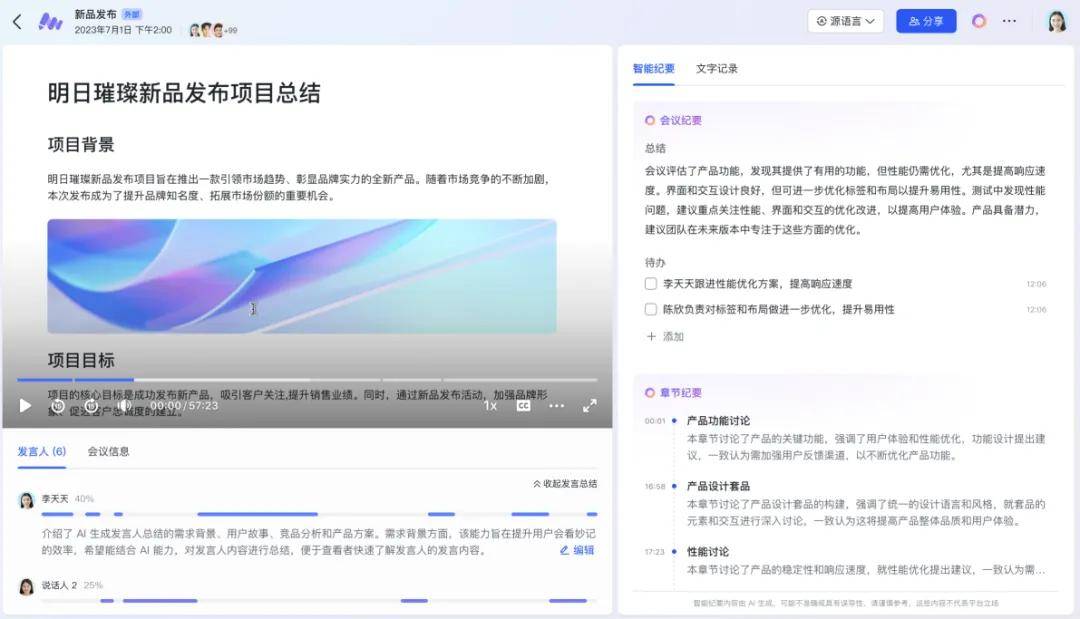Check the 陈欣负责对标签和布局 to-do
This screenshot has height=619, width=1080.
(x=650, y=309)
